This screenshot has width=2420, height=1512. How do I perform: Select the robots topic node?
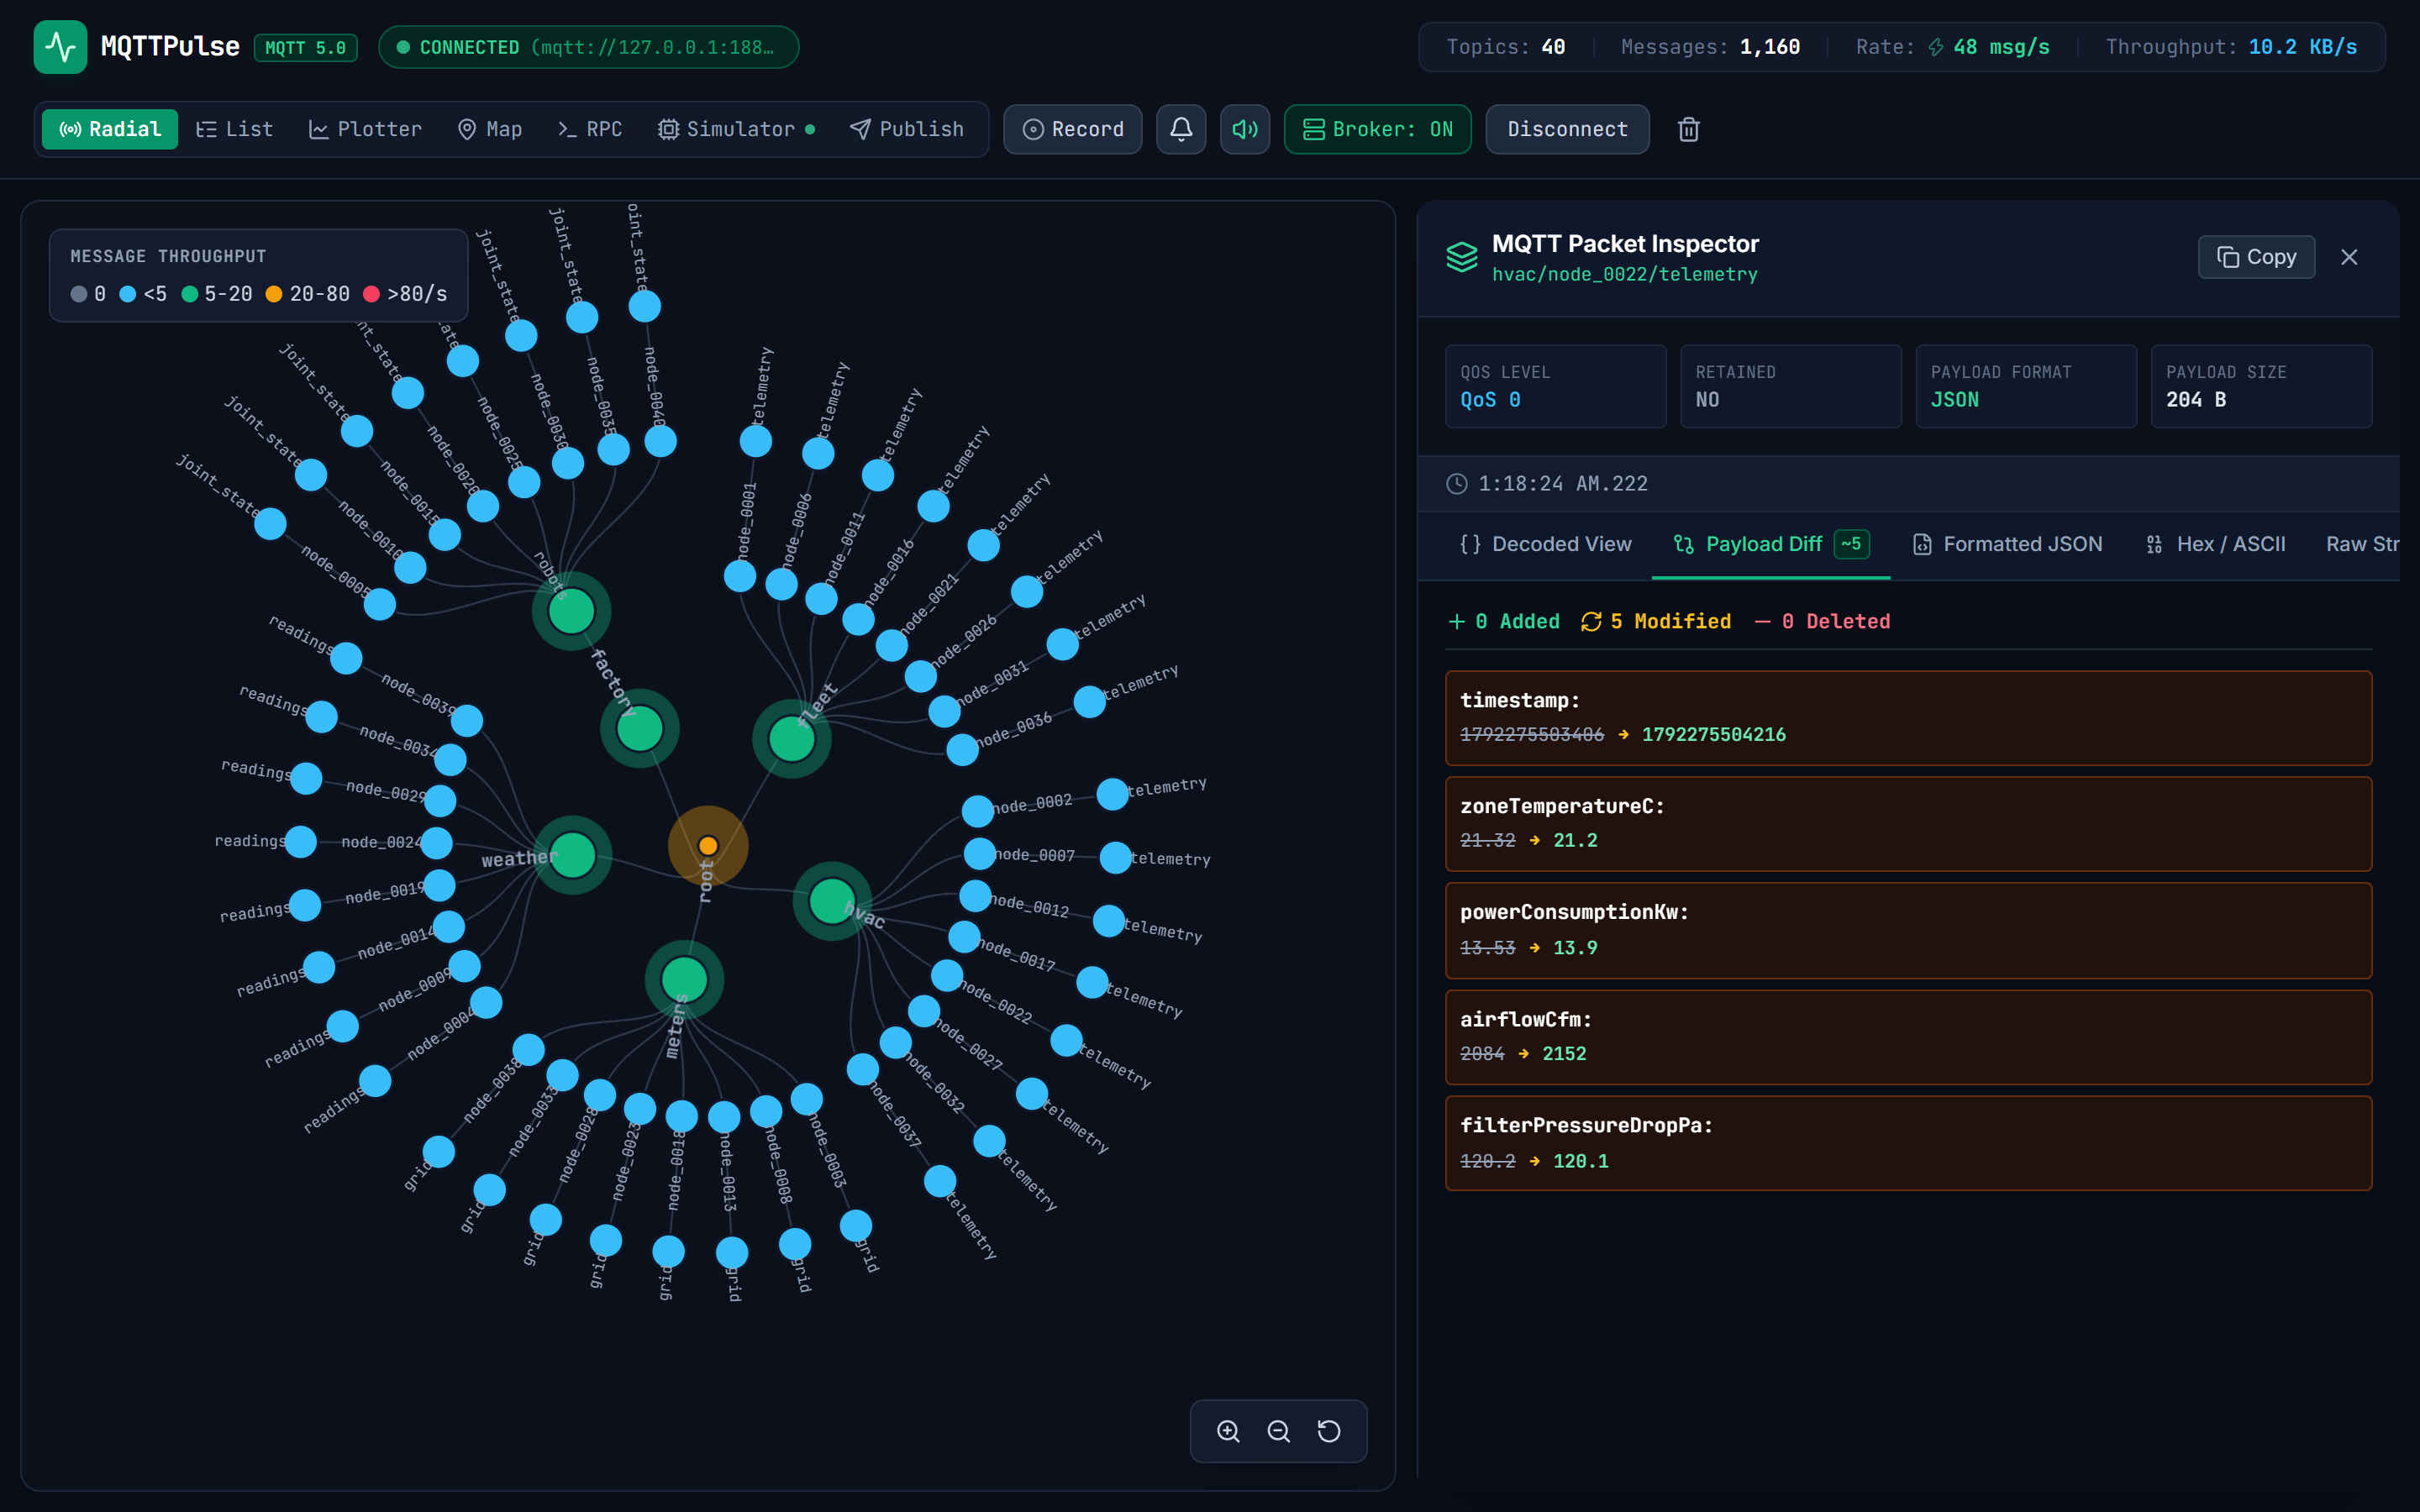coord(571,611)
